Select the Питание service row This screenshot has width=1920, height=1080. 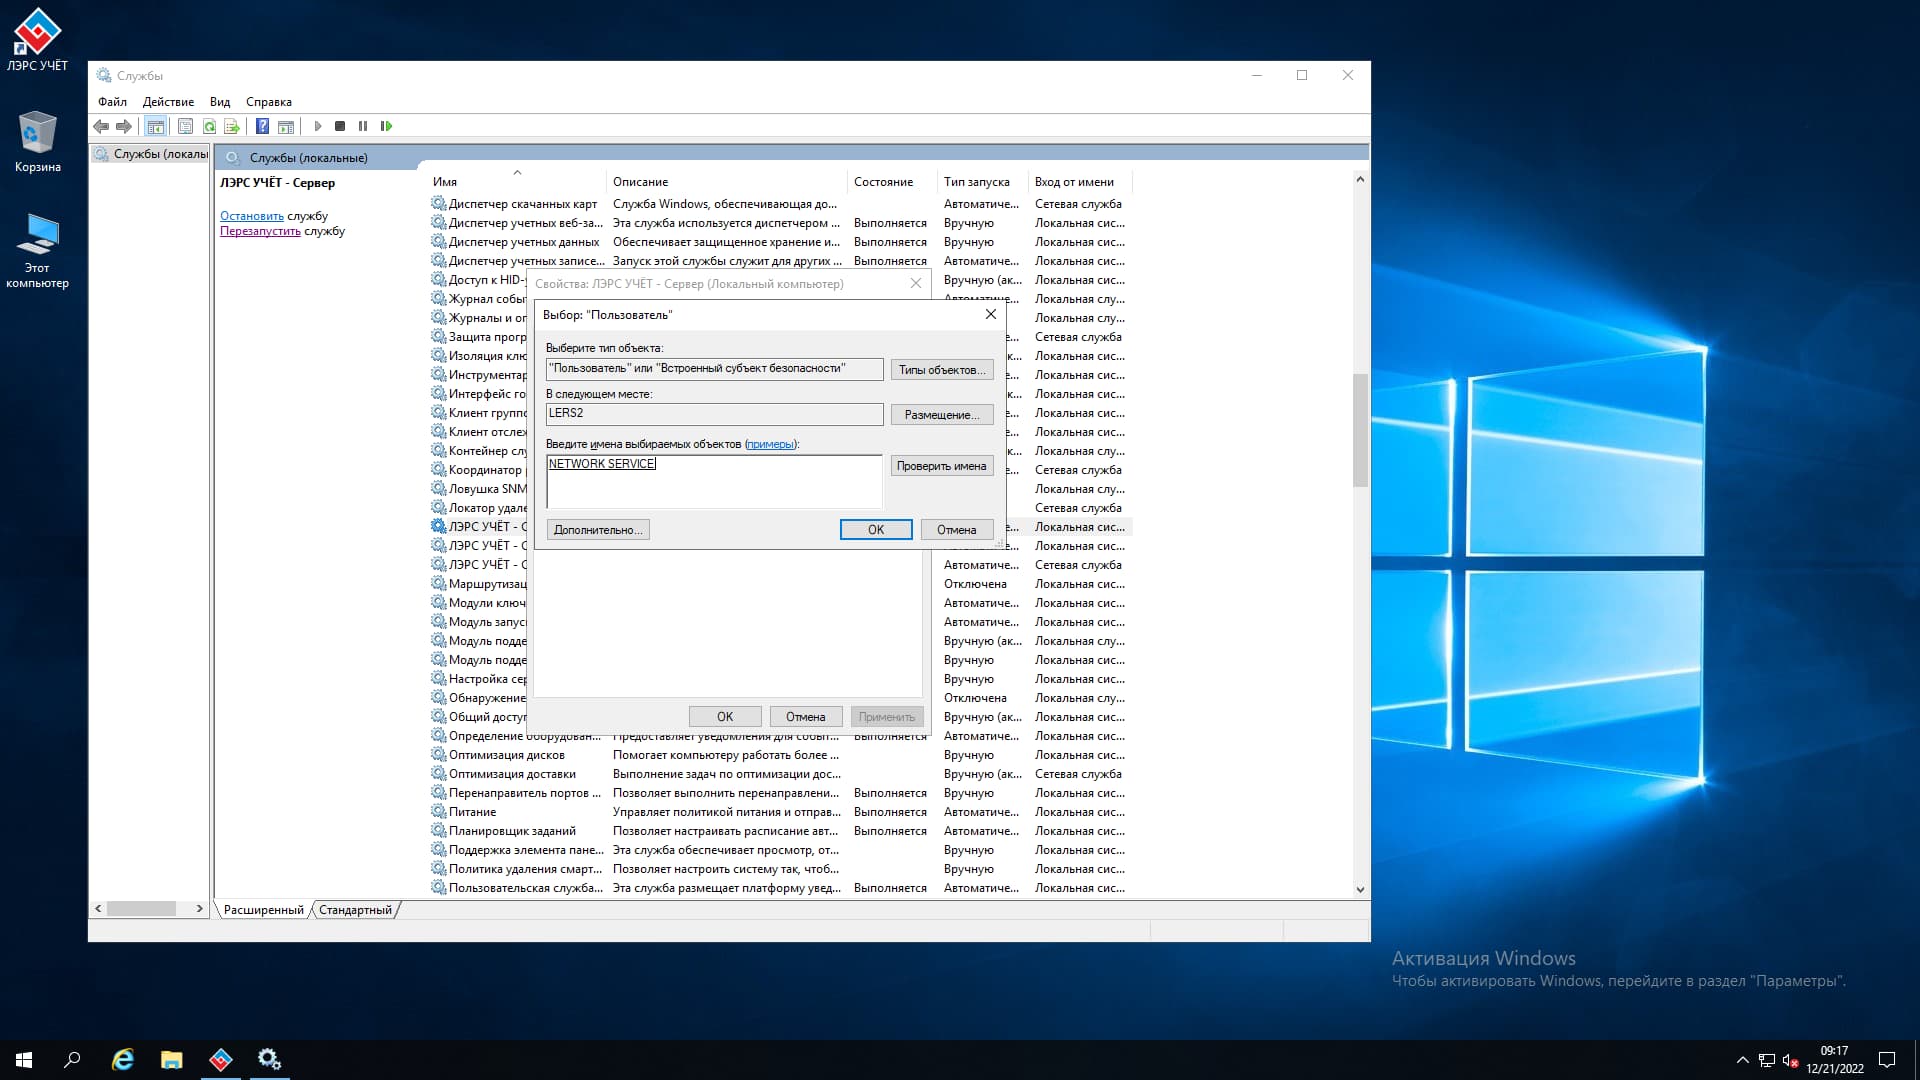coord(781,812)
